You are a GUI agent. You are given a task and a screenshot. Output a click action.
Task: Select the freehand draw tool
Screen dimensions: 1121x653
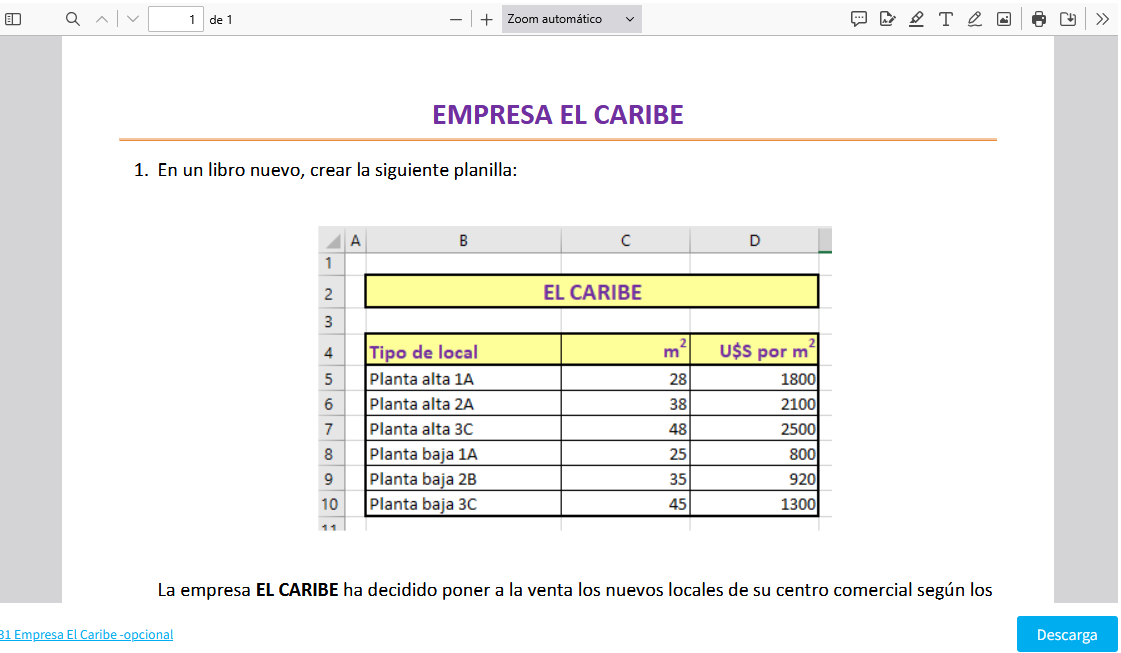point(974,19)
